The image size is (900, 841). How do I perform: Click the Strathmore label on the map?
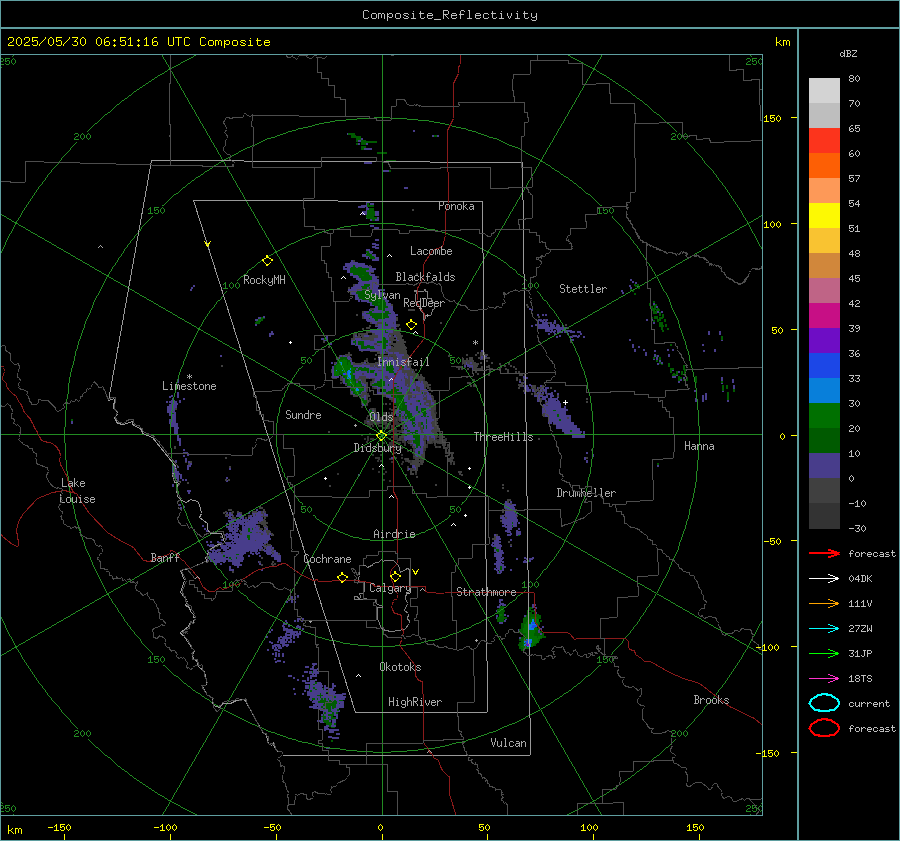[x=486, y=592]
